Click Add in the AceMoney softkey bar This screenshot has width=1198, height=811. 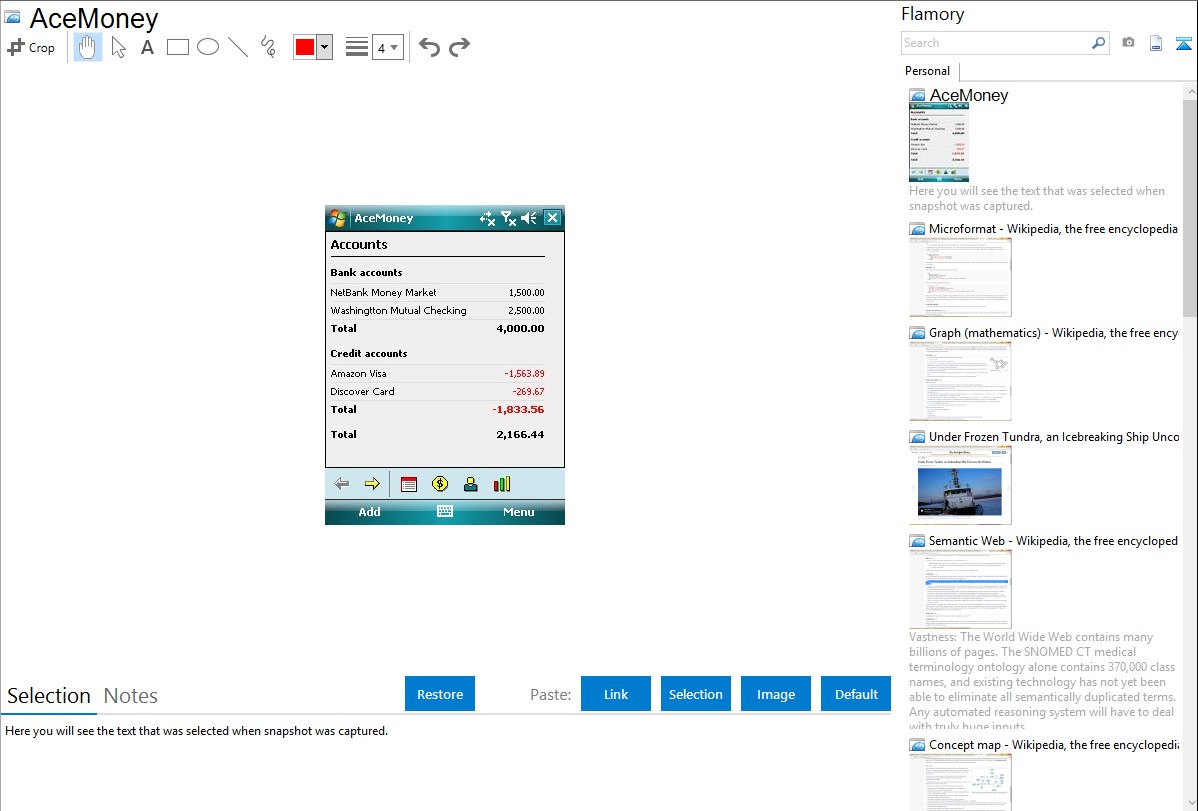(x=369, y=512)
